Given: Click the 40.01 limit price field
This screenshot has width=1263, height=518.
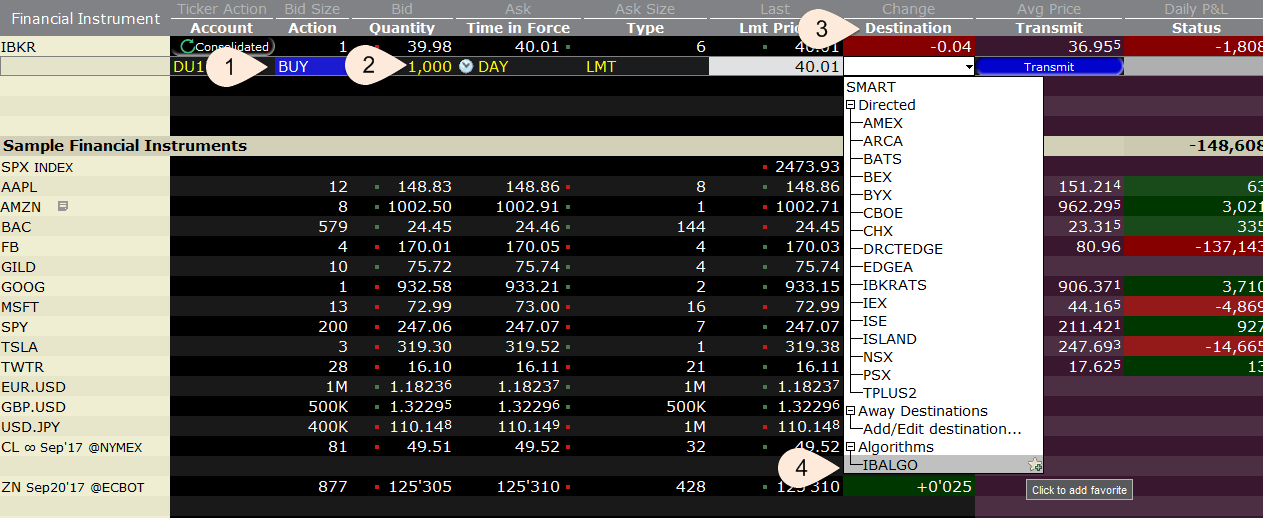Looking at the screenshot, I should coord(775,67).
